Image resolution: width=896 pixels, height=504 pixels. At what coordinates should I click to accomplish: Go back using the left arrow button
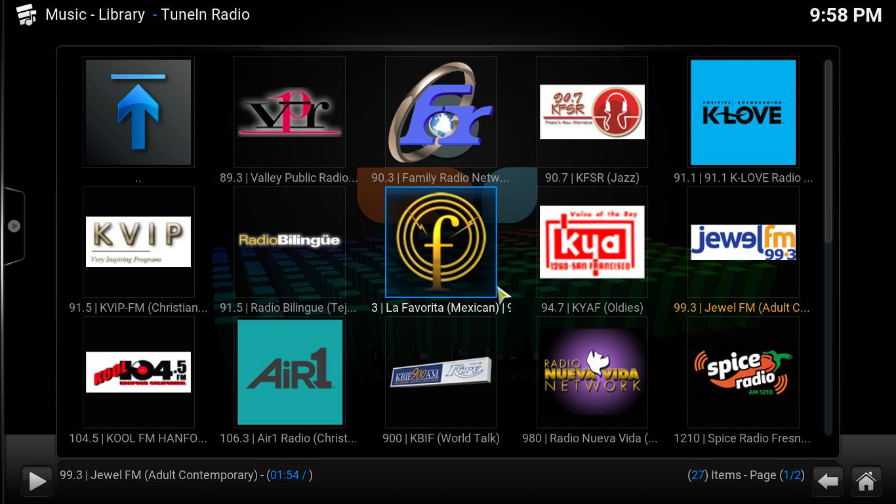coord(827,481)
